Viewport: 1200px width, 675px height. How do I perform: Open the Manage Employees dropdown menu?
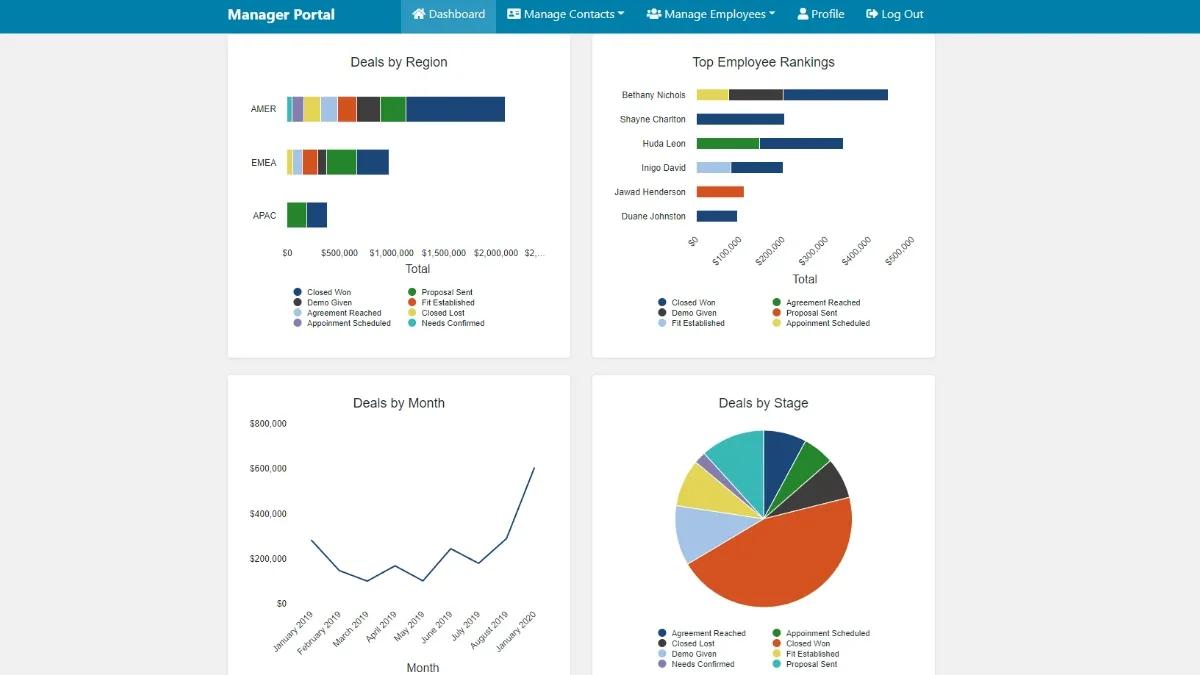710,14
